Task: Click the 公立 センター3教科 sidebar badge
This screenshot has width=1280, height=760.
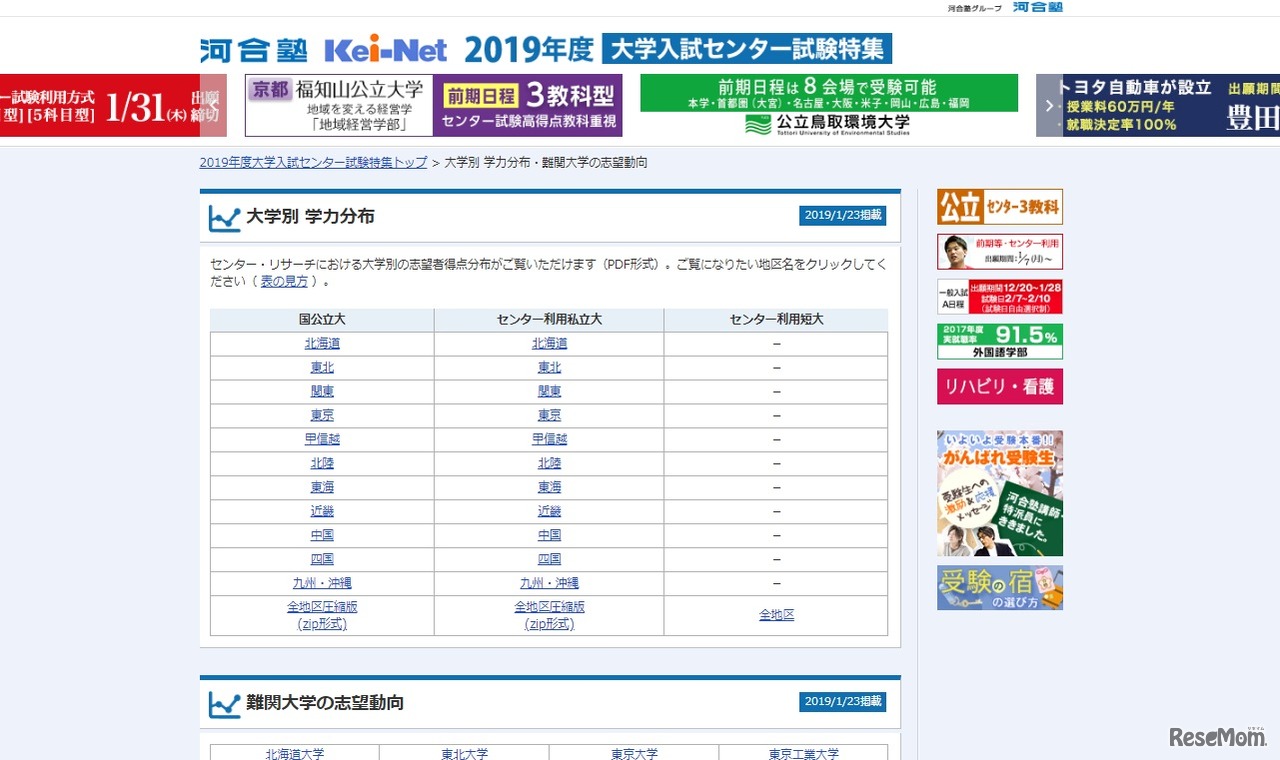Action: coord(999,207)
